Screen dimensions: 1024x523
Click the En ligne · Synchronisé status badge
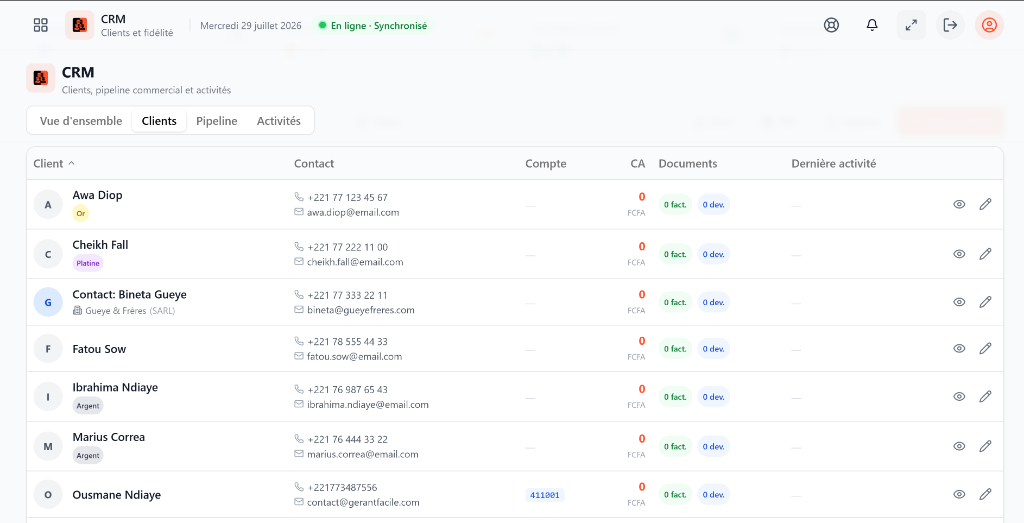tap(373, 25)
